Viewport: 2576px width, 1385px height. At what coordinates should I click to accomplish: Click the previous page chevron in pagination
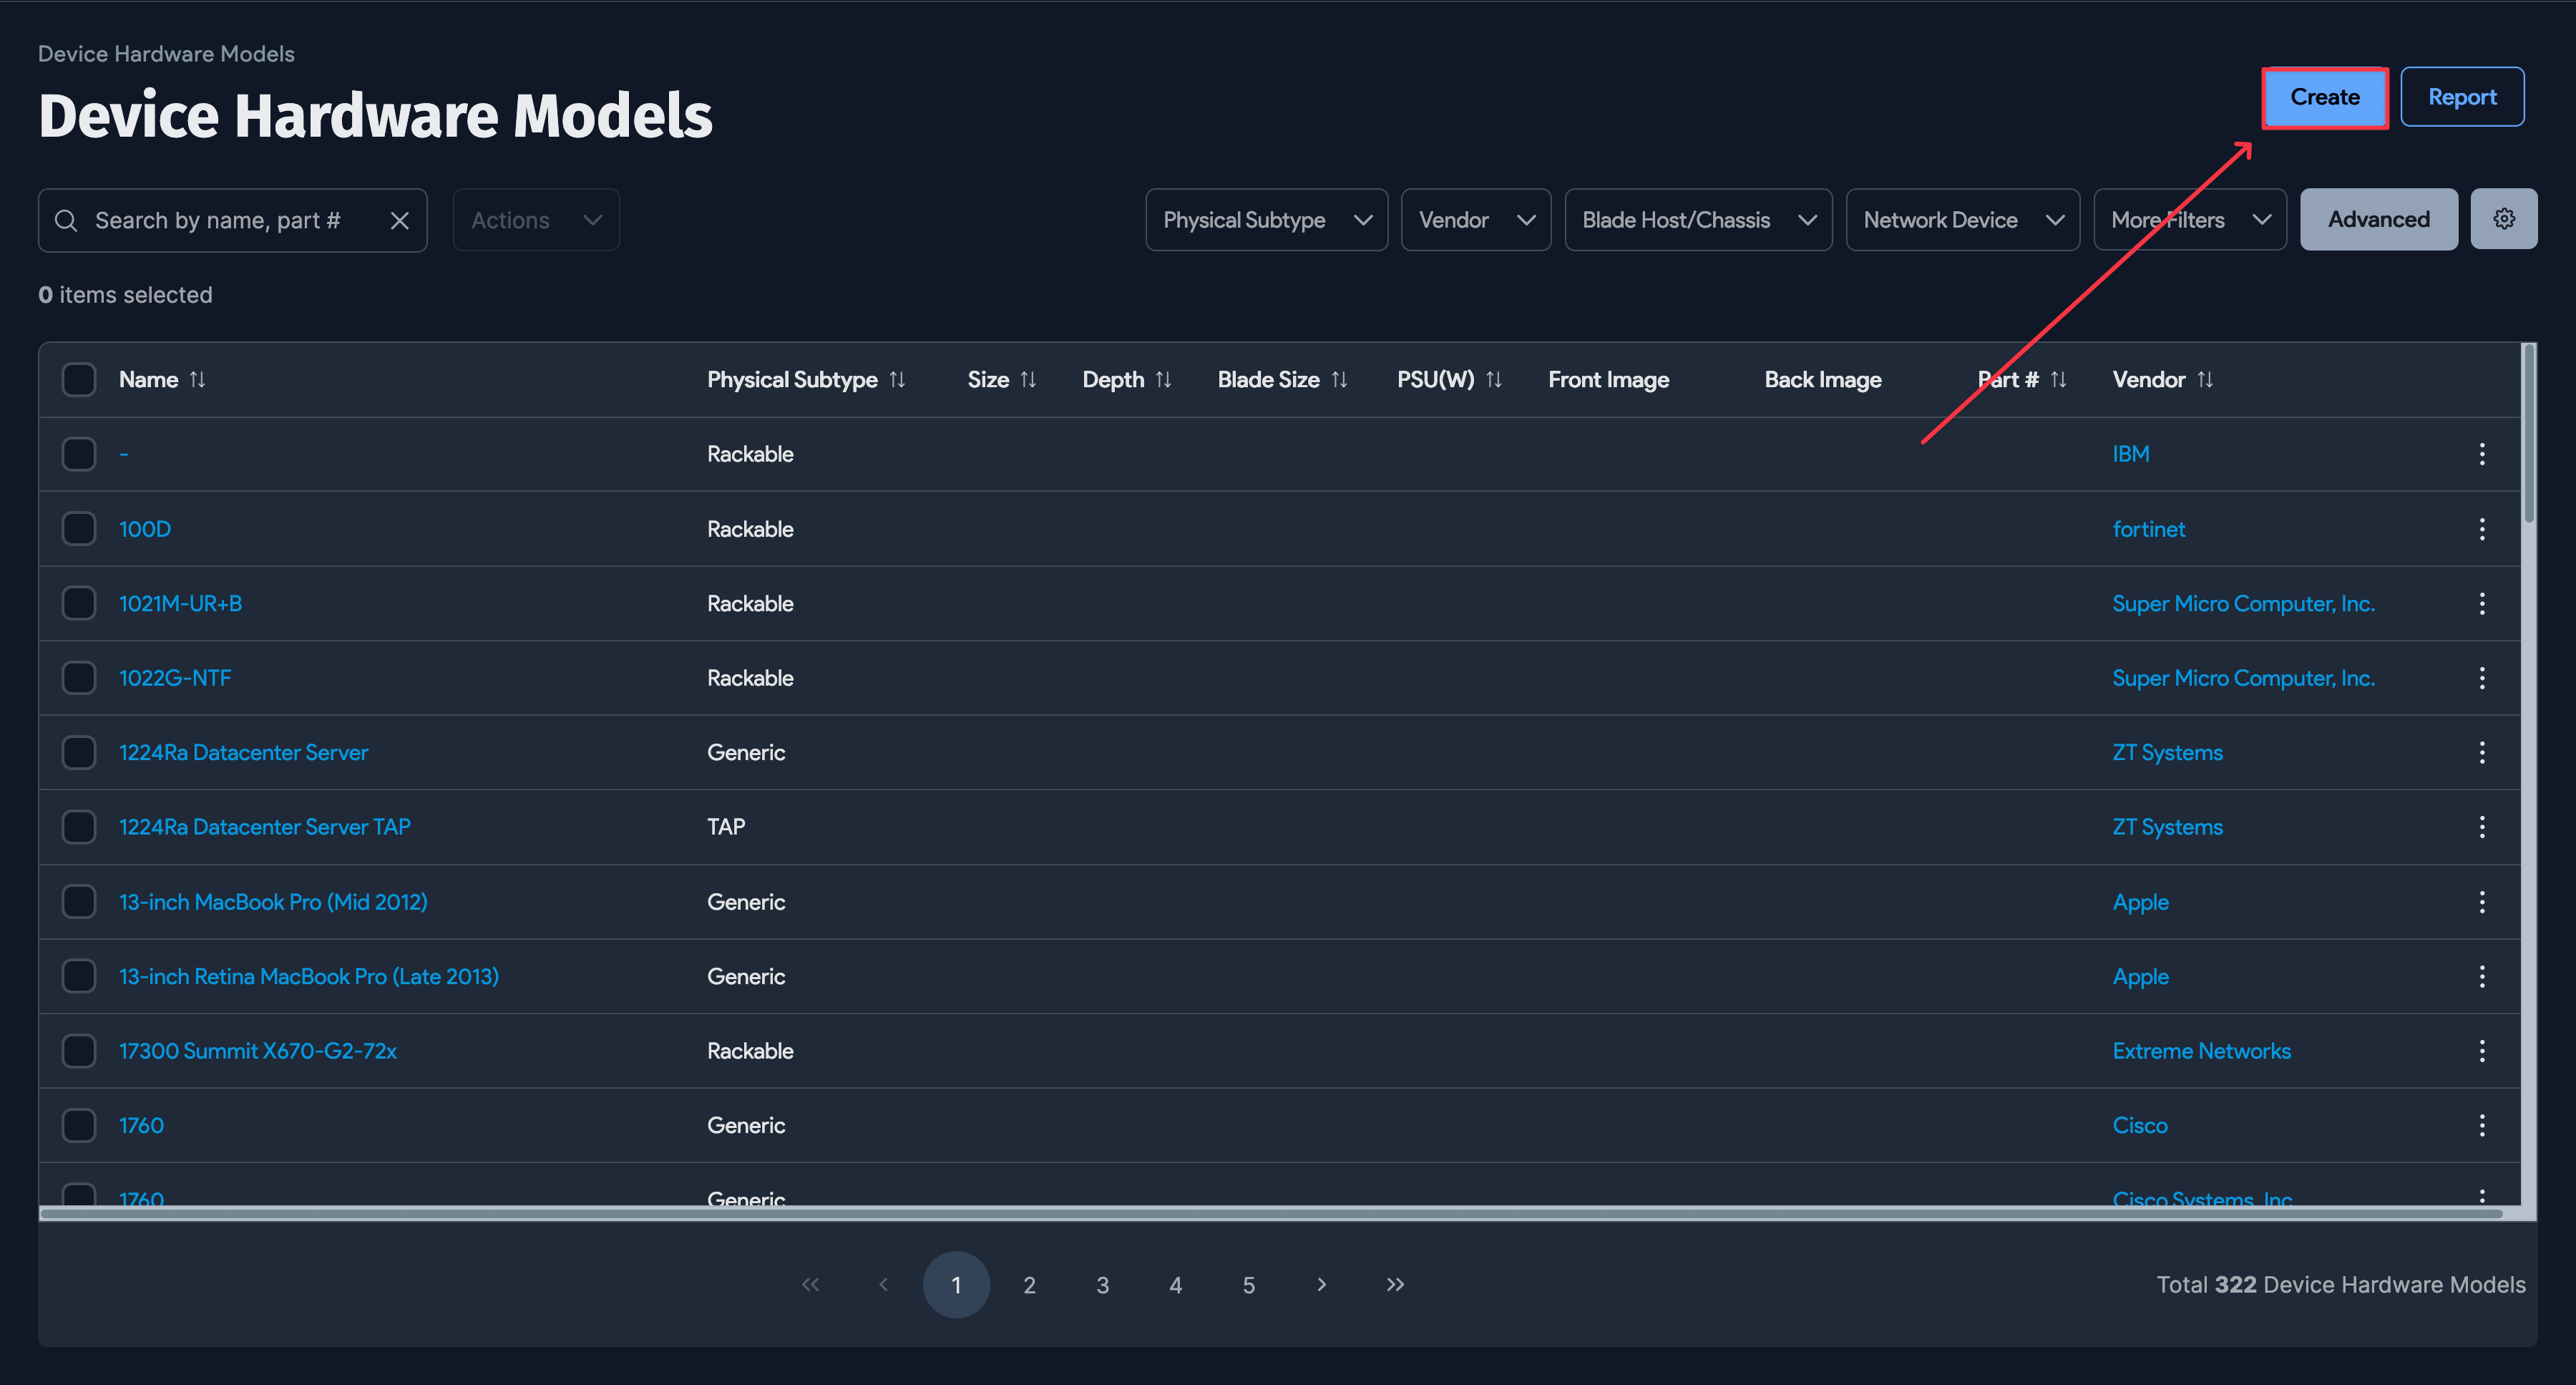click(x=883, y=1285)
